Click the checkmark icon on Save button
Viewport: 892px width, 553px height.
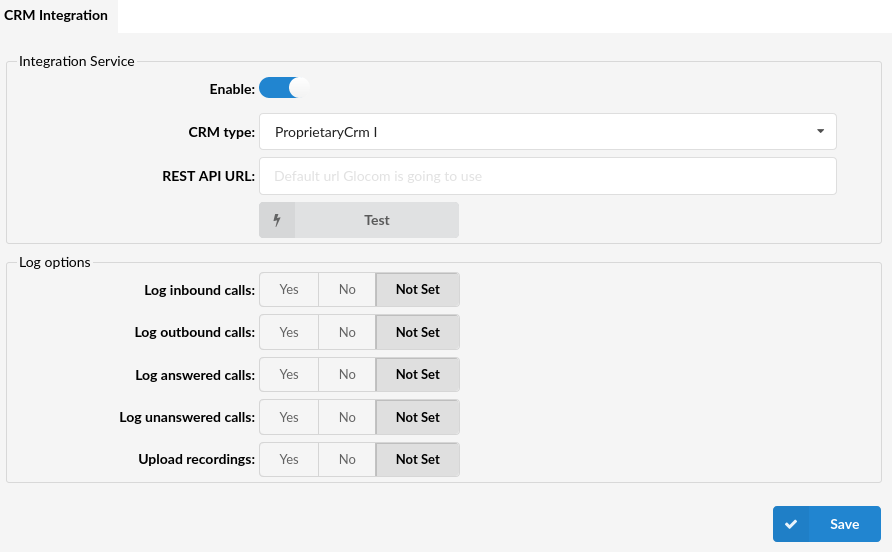tap(791, 525)
